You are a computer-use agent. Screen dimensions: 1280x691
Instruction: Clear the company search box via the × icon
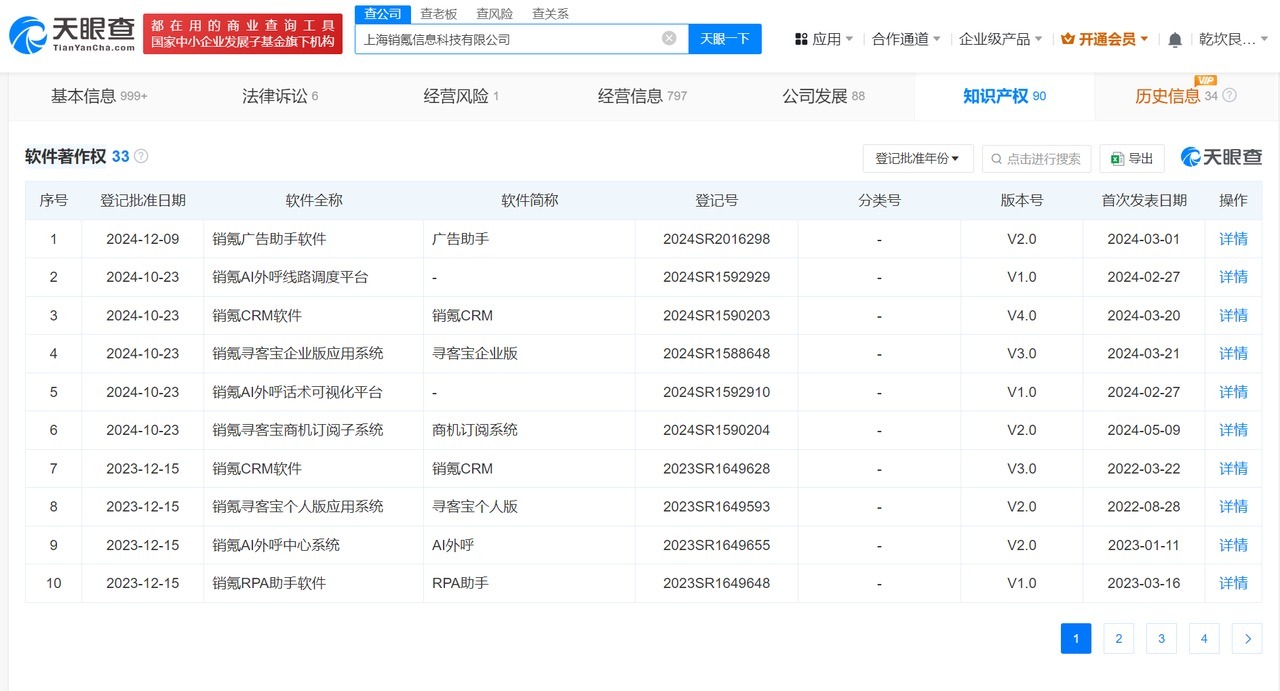pyautogui.click(x=668, y=37)
